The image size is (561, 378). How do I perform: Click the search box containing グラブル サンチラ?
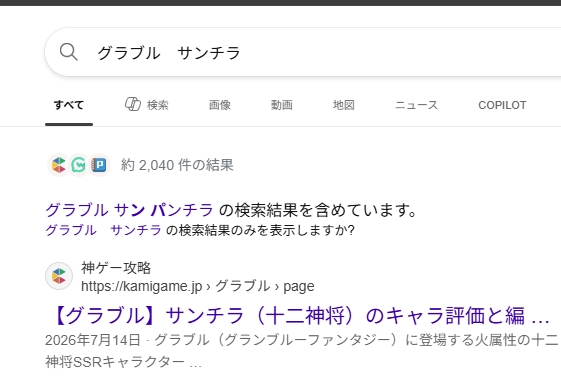point(303,52)
